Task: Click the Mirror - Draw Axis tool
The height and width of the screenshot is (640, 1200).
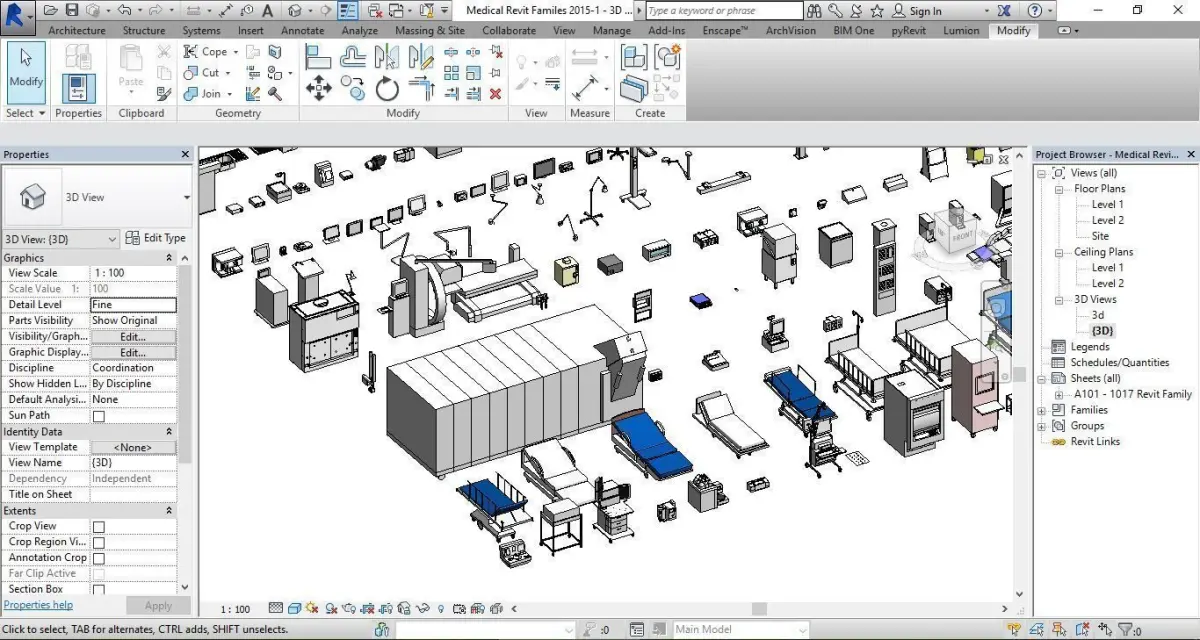Action: click(x=420, y=56)
